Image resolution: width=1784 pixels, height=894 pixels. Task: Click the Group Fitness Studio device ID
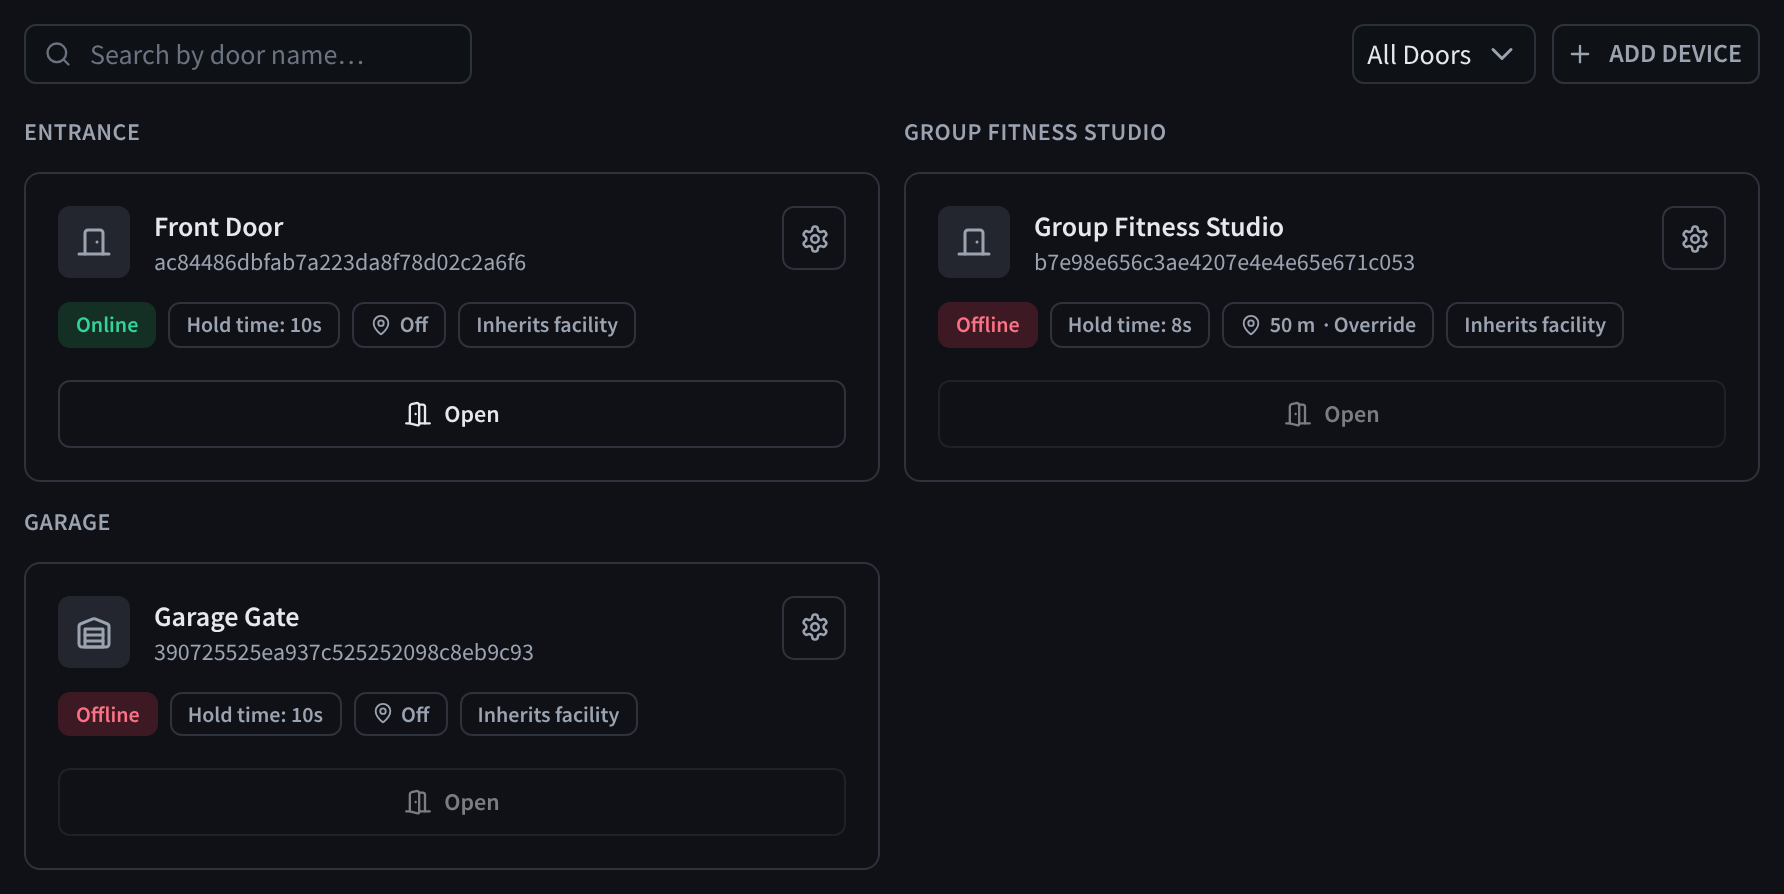point(1224,262)
